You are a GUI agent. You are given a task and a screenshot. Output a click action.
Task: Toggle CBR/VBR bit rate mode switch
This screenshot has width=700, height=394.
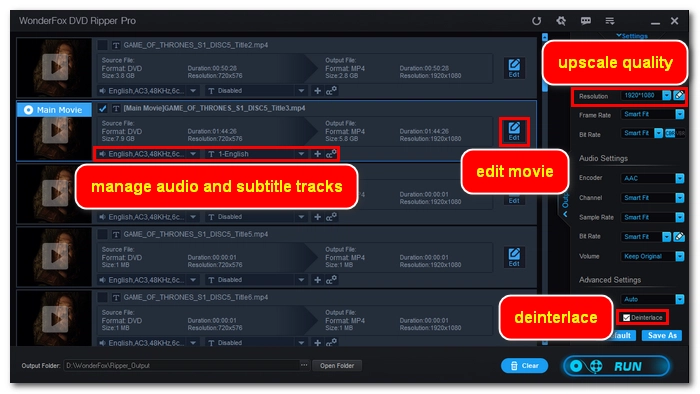click(675, 133)
